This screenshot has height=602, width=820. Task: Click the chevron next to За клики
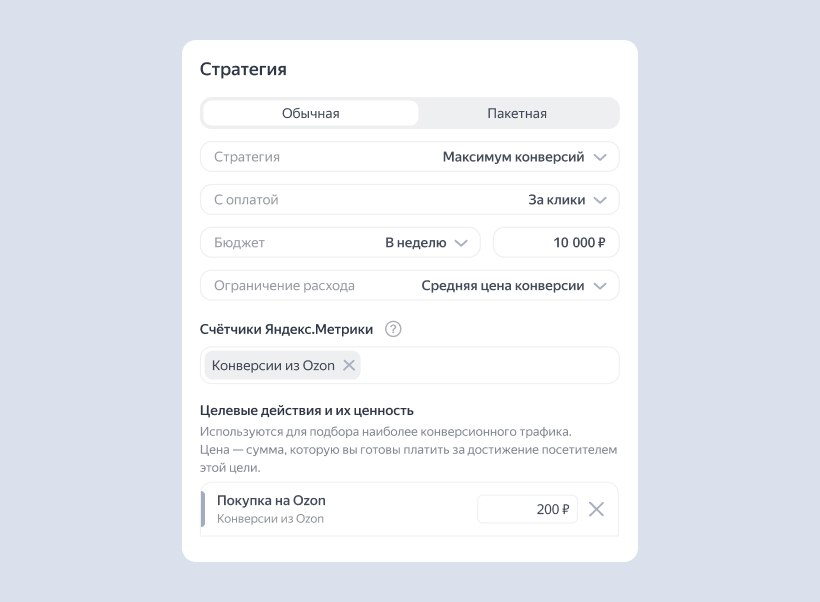tap(600, 200)
